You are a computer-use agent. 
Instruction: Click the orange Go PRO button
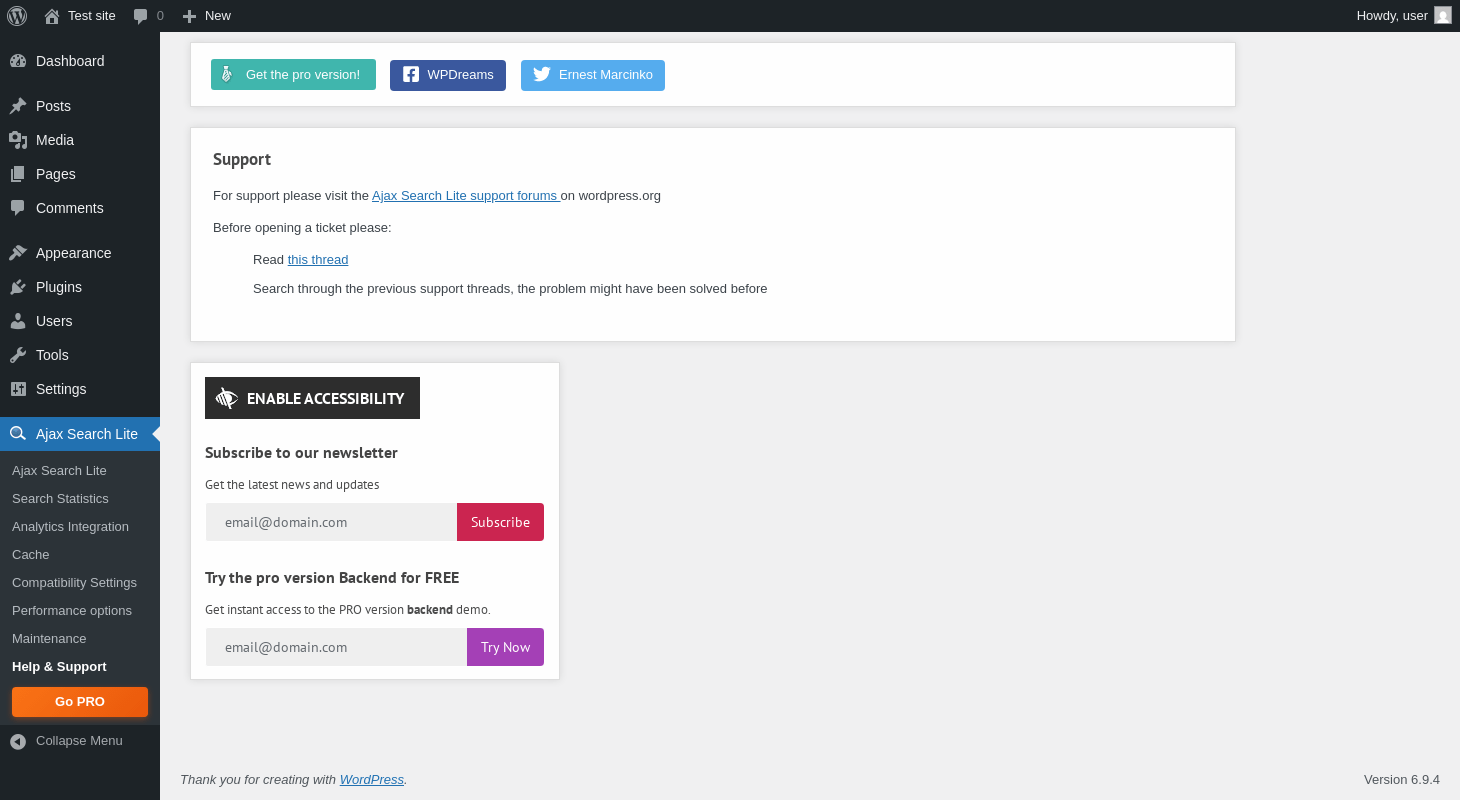[80, 702]
